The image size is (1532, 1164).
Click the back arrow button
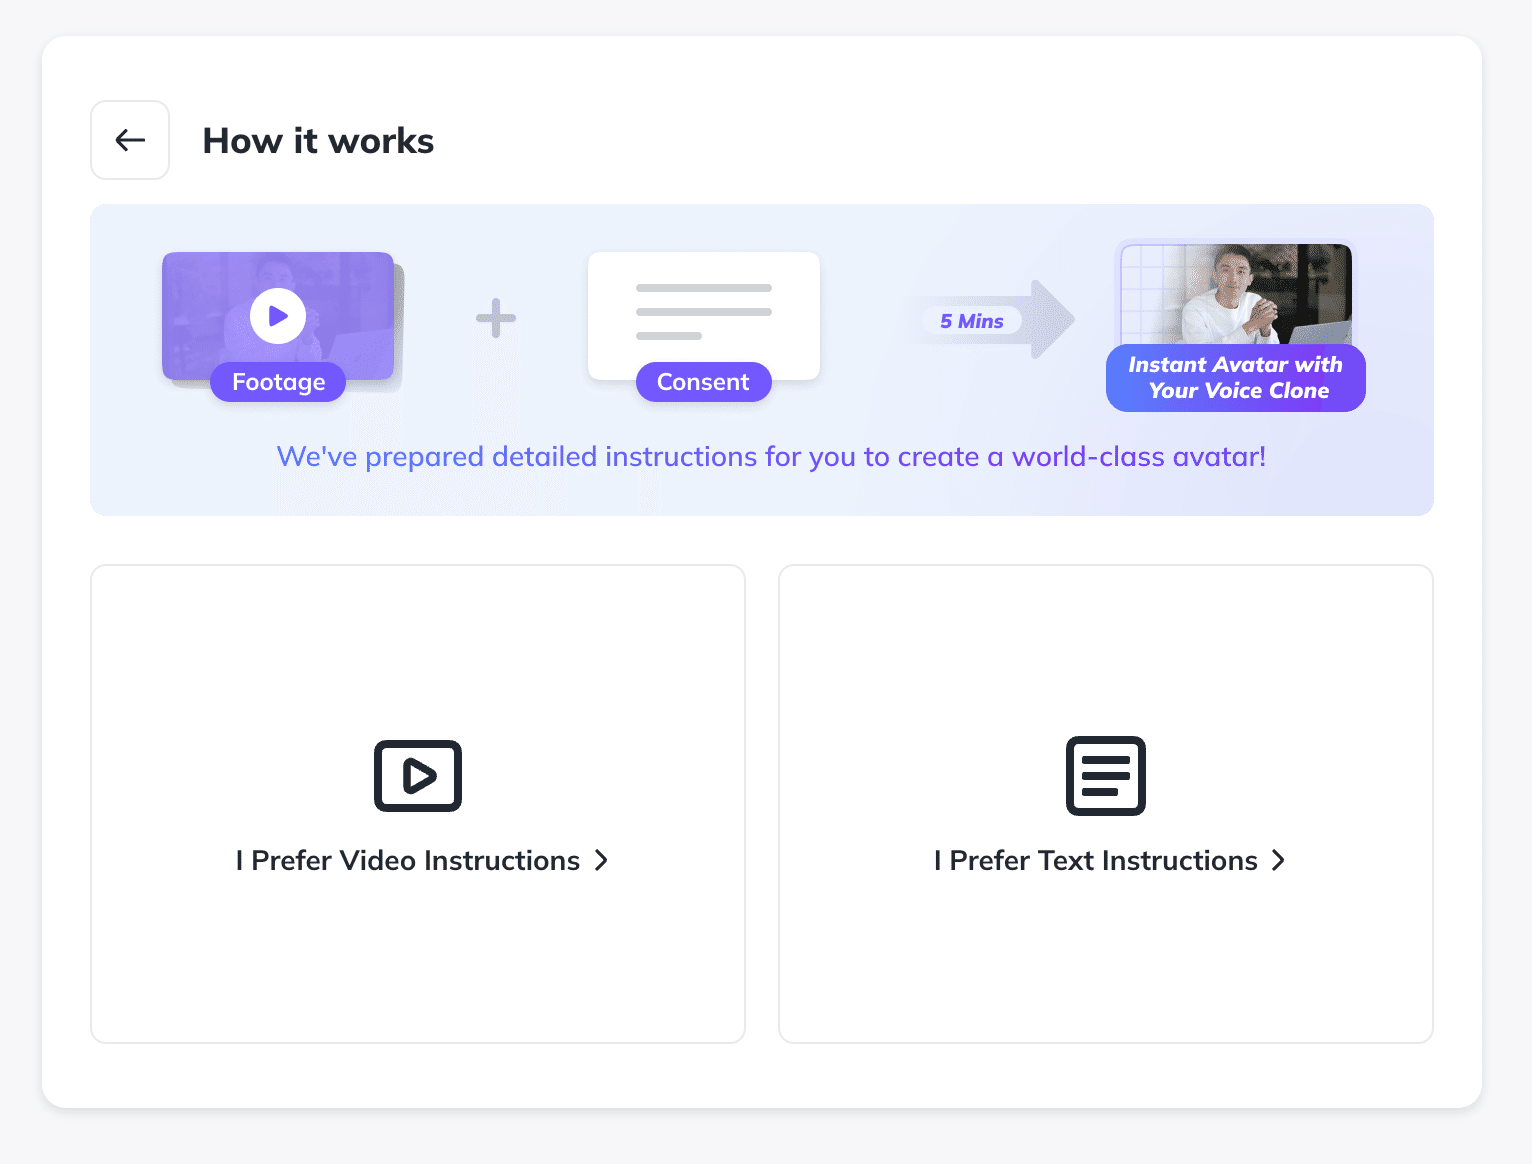pos(130,140)
